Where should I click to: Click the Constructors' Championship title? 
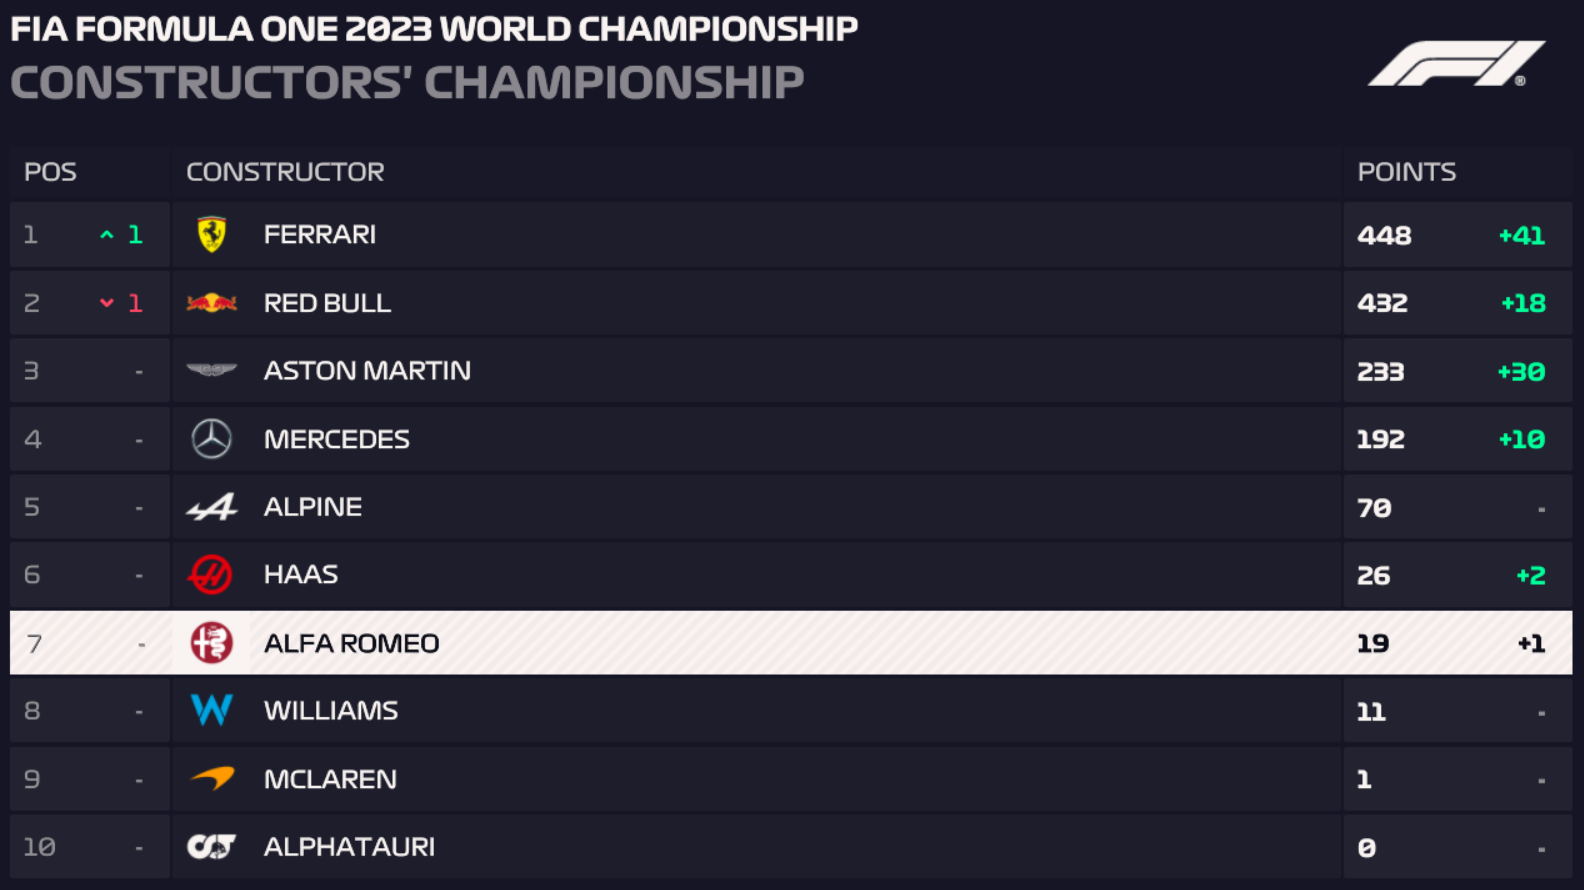click(407, 83)
